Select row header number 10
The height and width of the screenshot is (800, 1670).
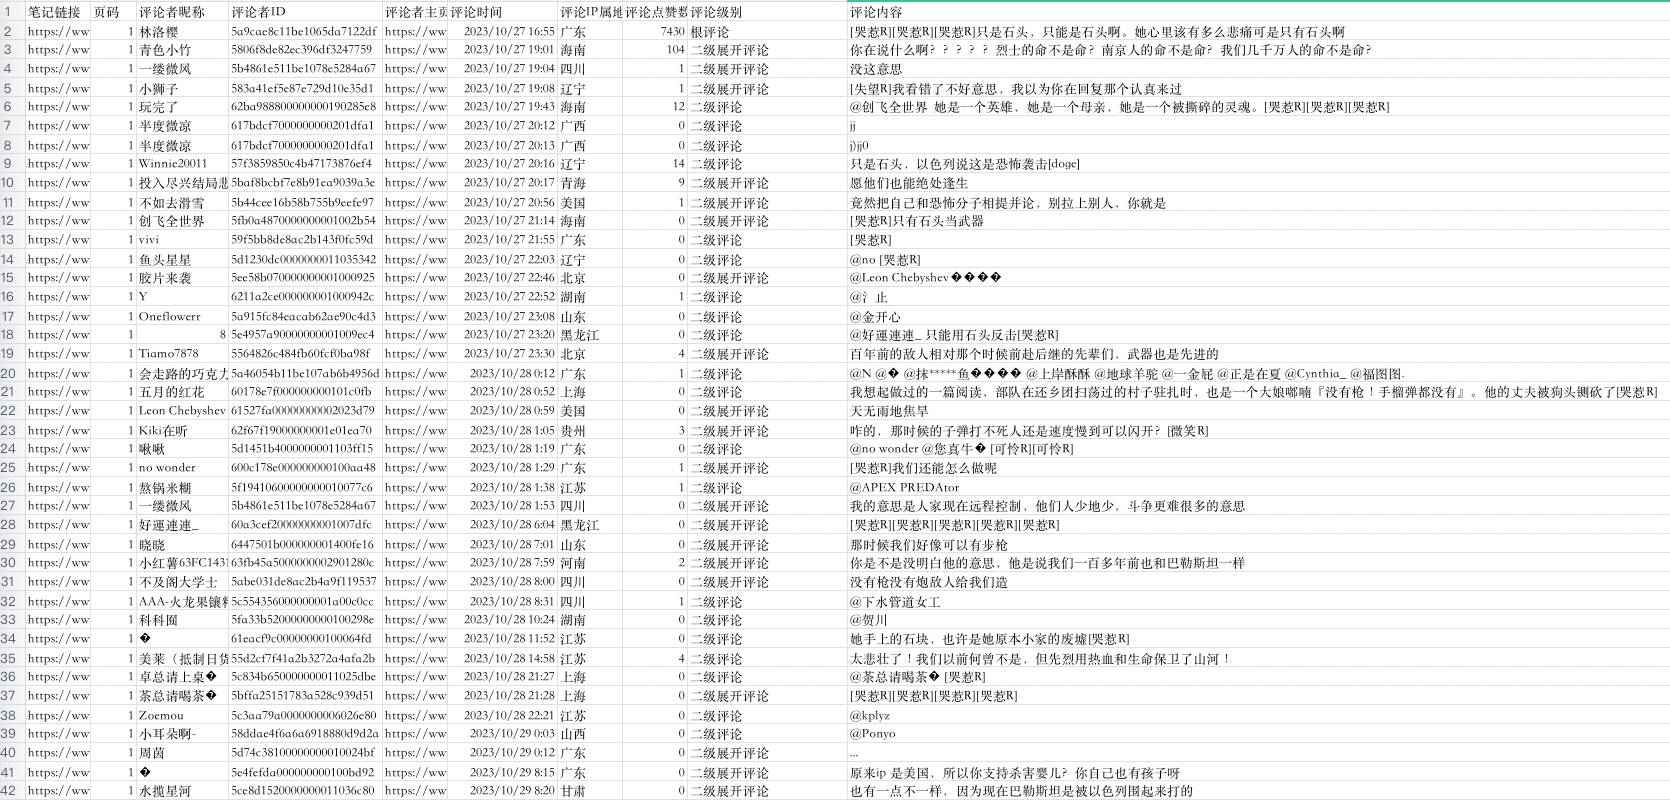[12, 183]
